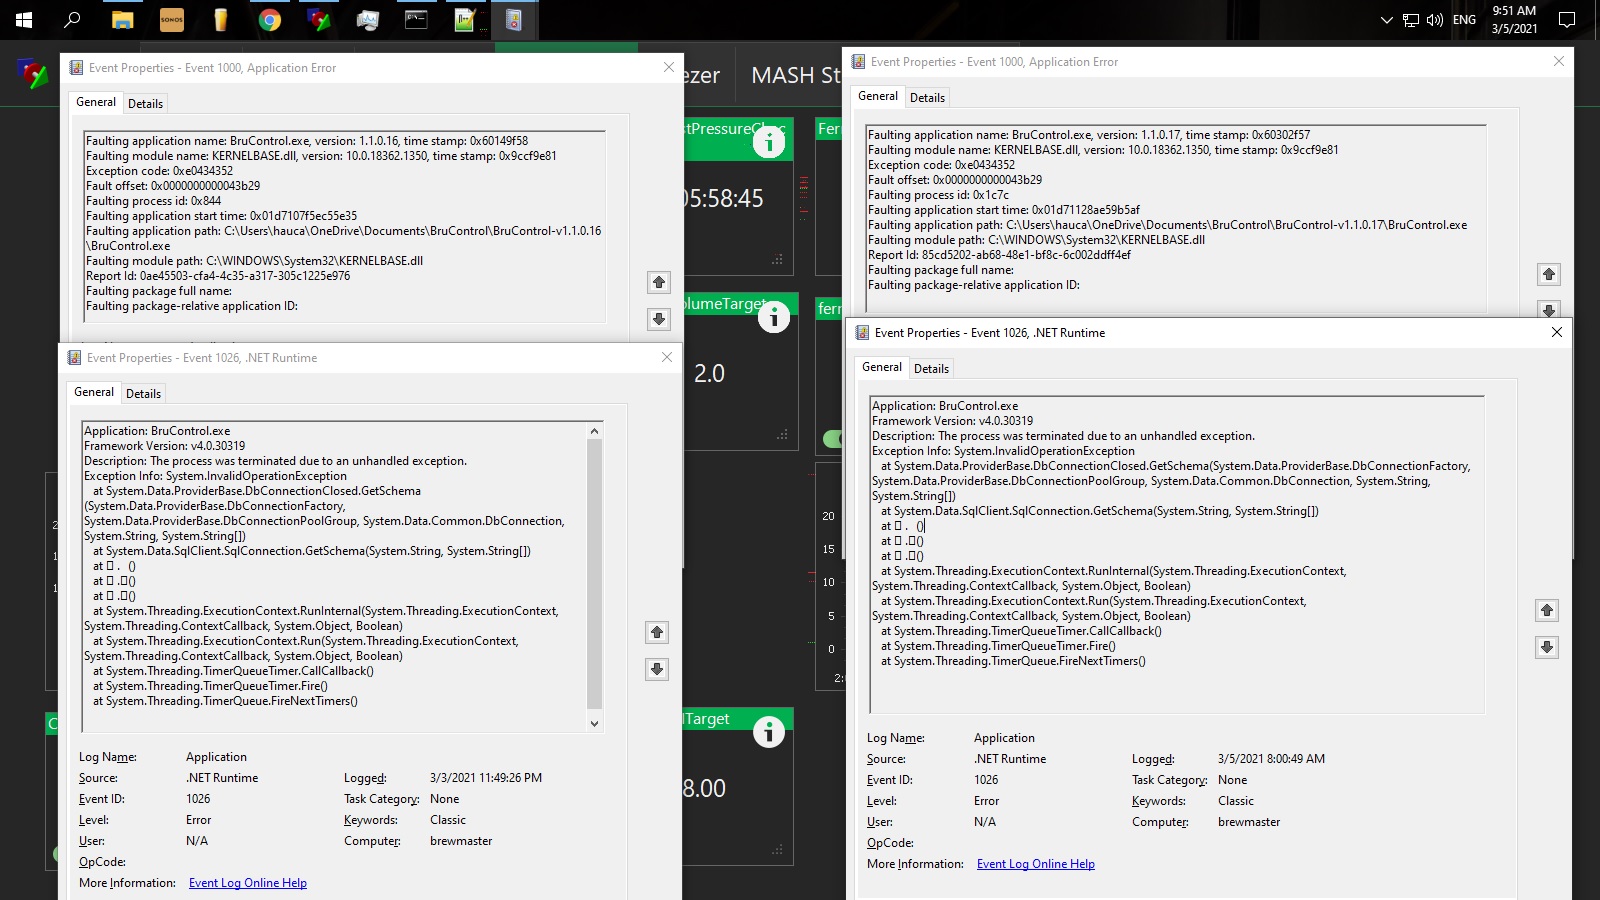Open Sonos from the taskbar
The width and height of the screenshot is (1600, 900).
click(x=172, y=20)
